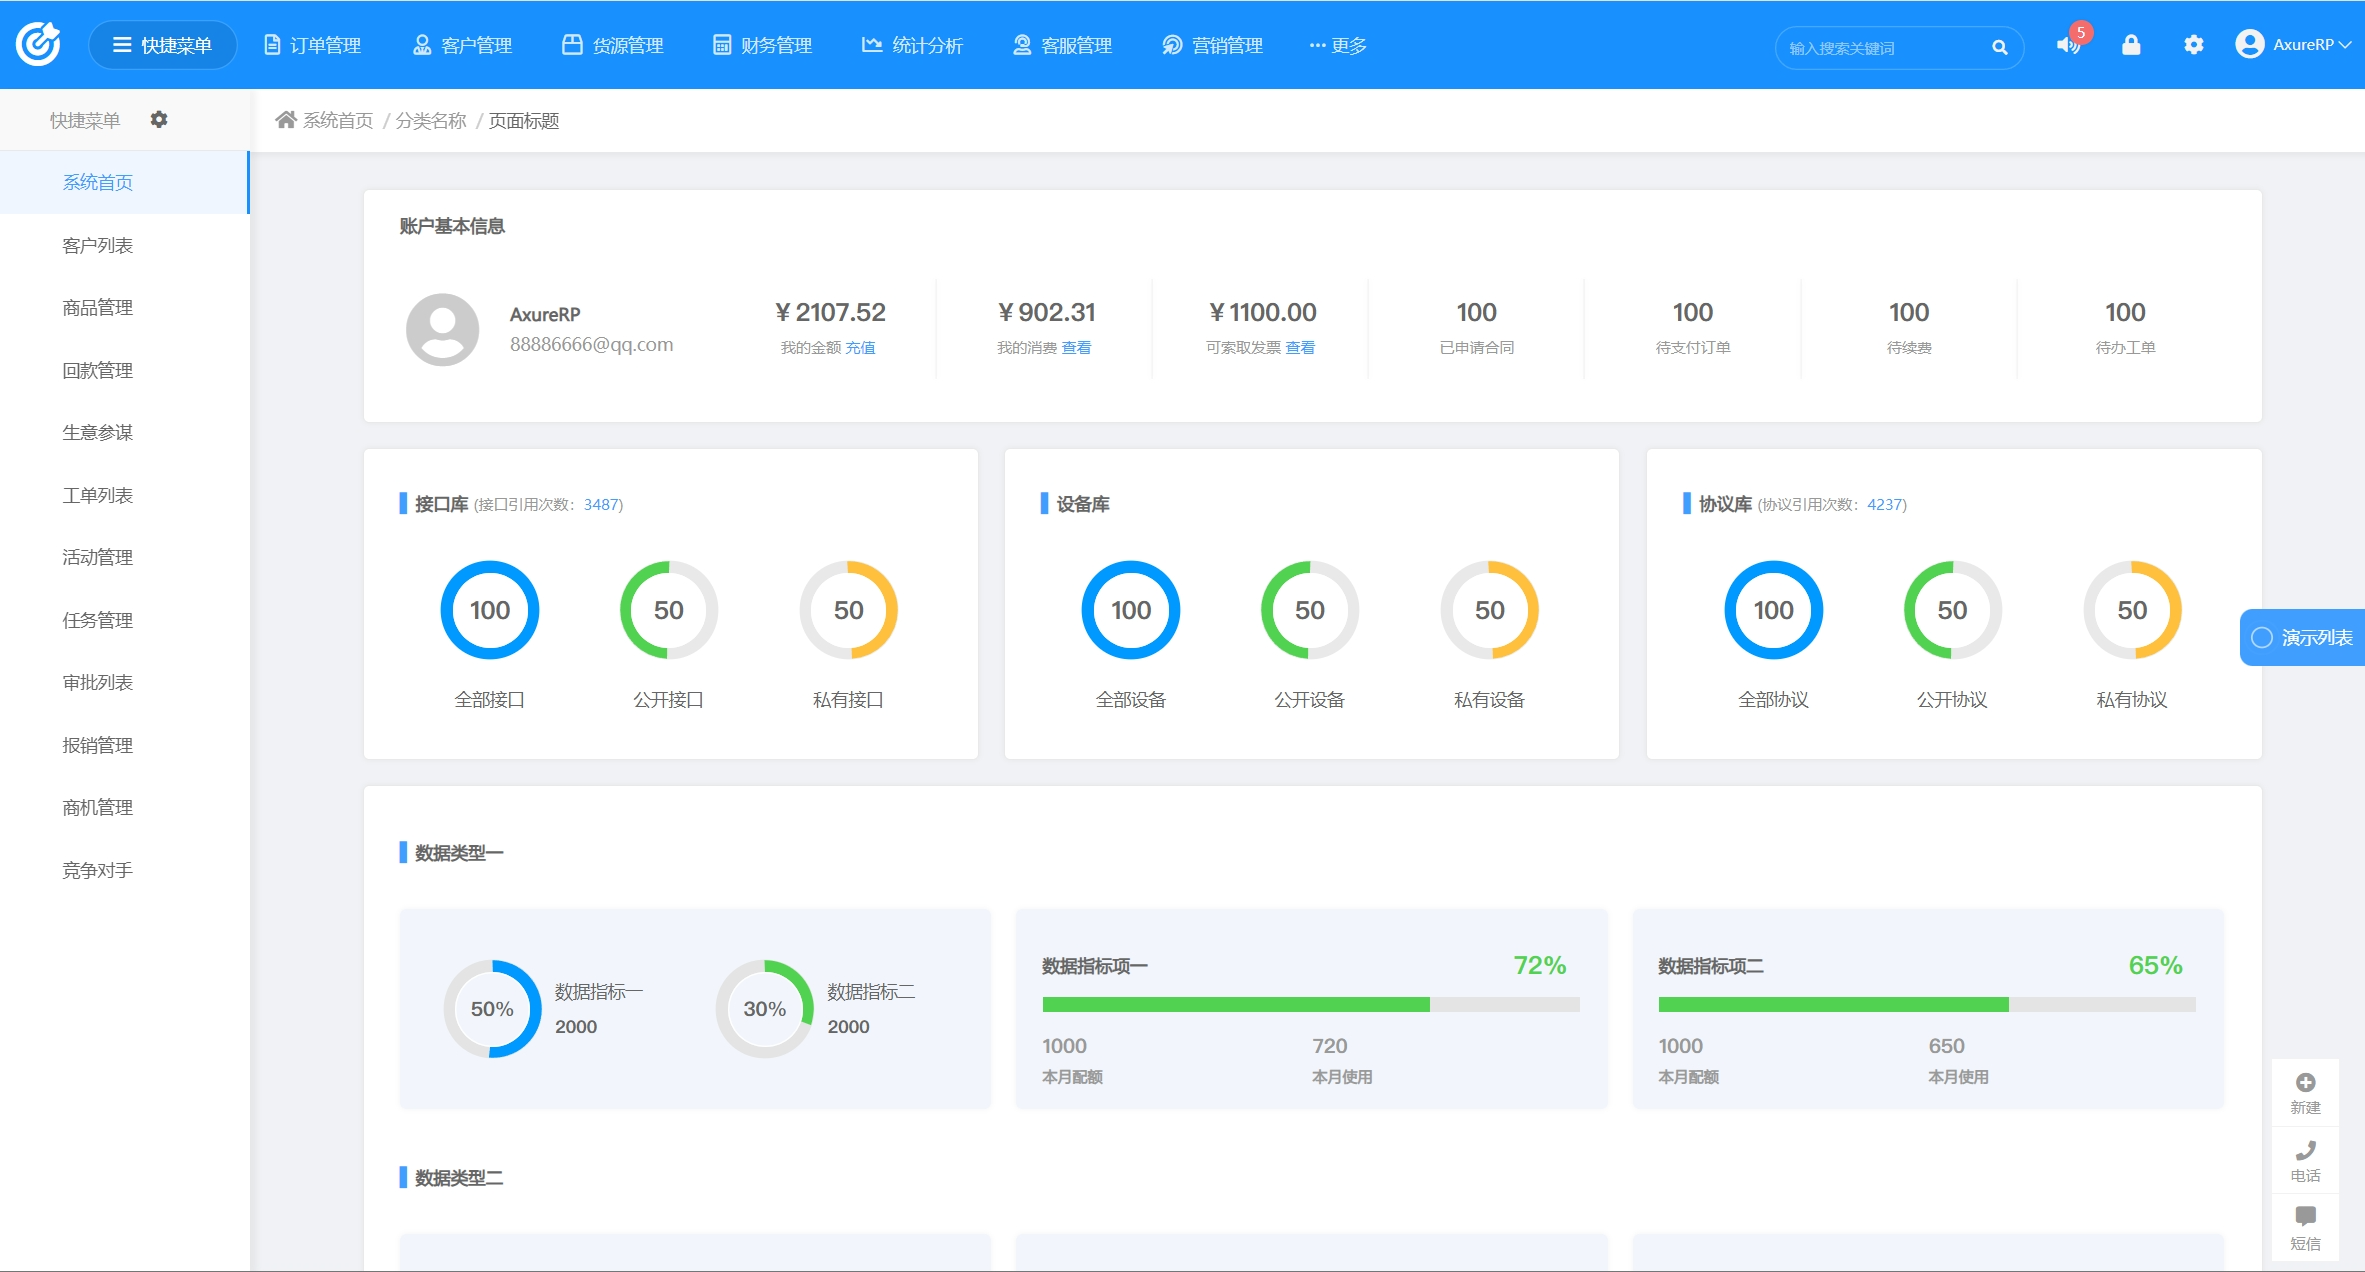Click the 短信 message icon button
The width and height of the screenshot is (2365, 1272).
coord(2305,1228)
